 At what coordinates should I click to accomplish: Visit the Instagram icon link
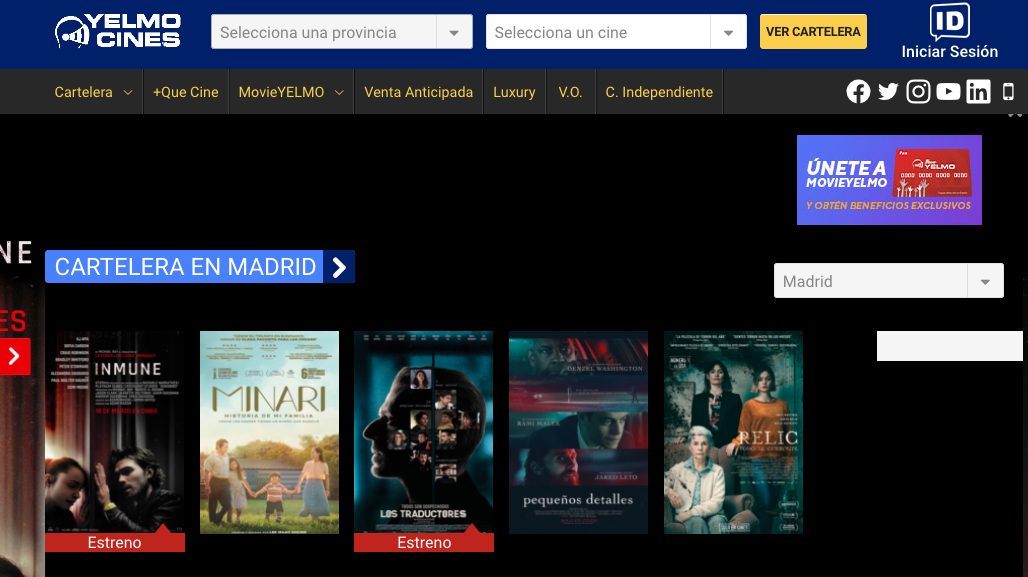918,92
